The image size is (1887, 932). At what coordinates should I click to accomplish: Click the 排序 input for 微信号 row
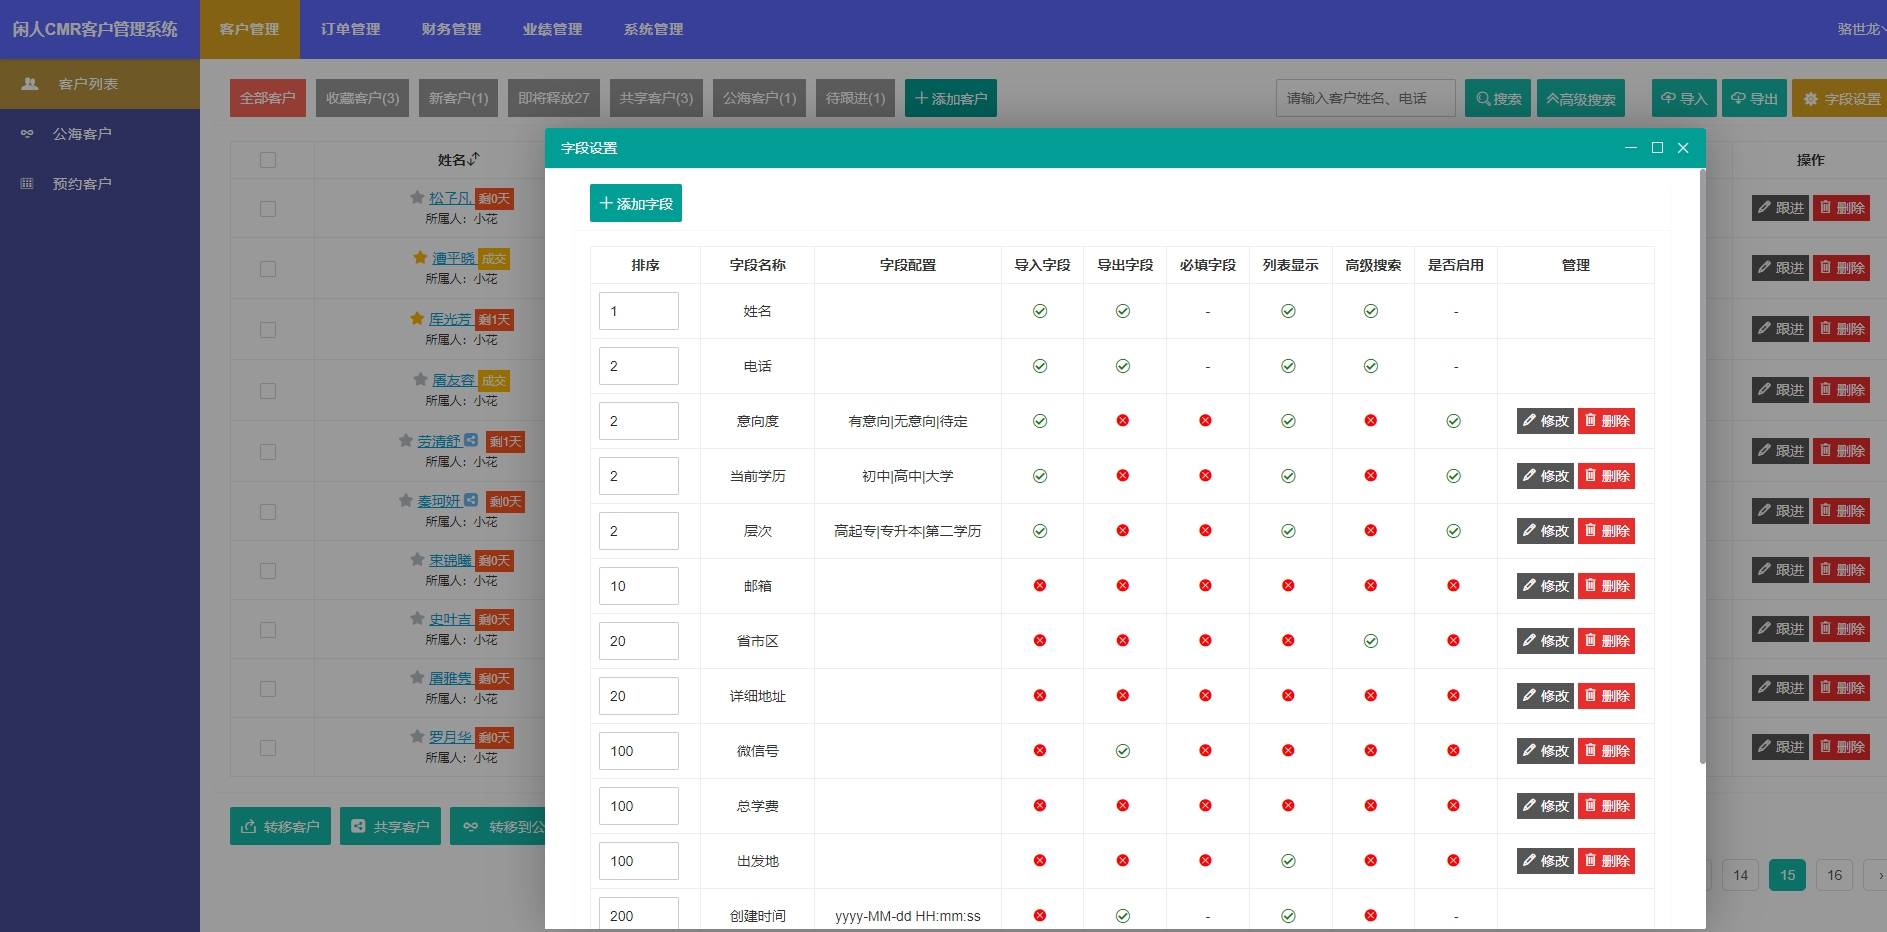pos(639,751)
